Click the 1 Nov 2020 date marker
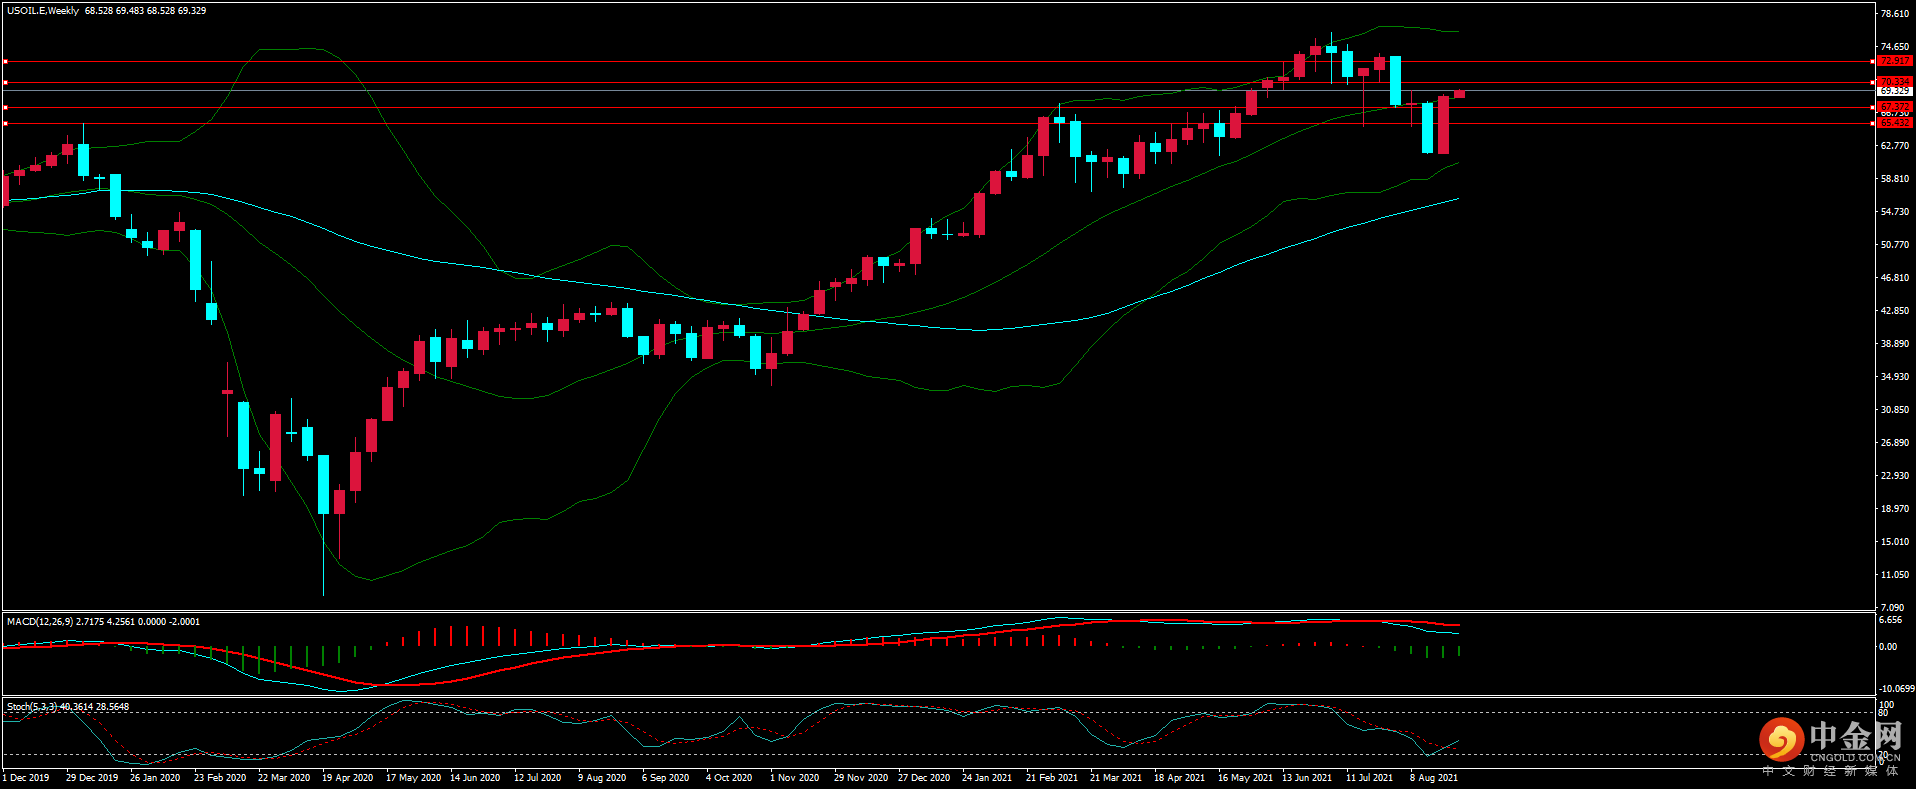Viewport: 1916px width, 789px height. [794, 778]
